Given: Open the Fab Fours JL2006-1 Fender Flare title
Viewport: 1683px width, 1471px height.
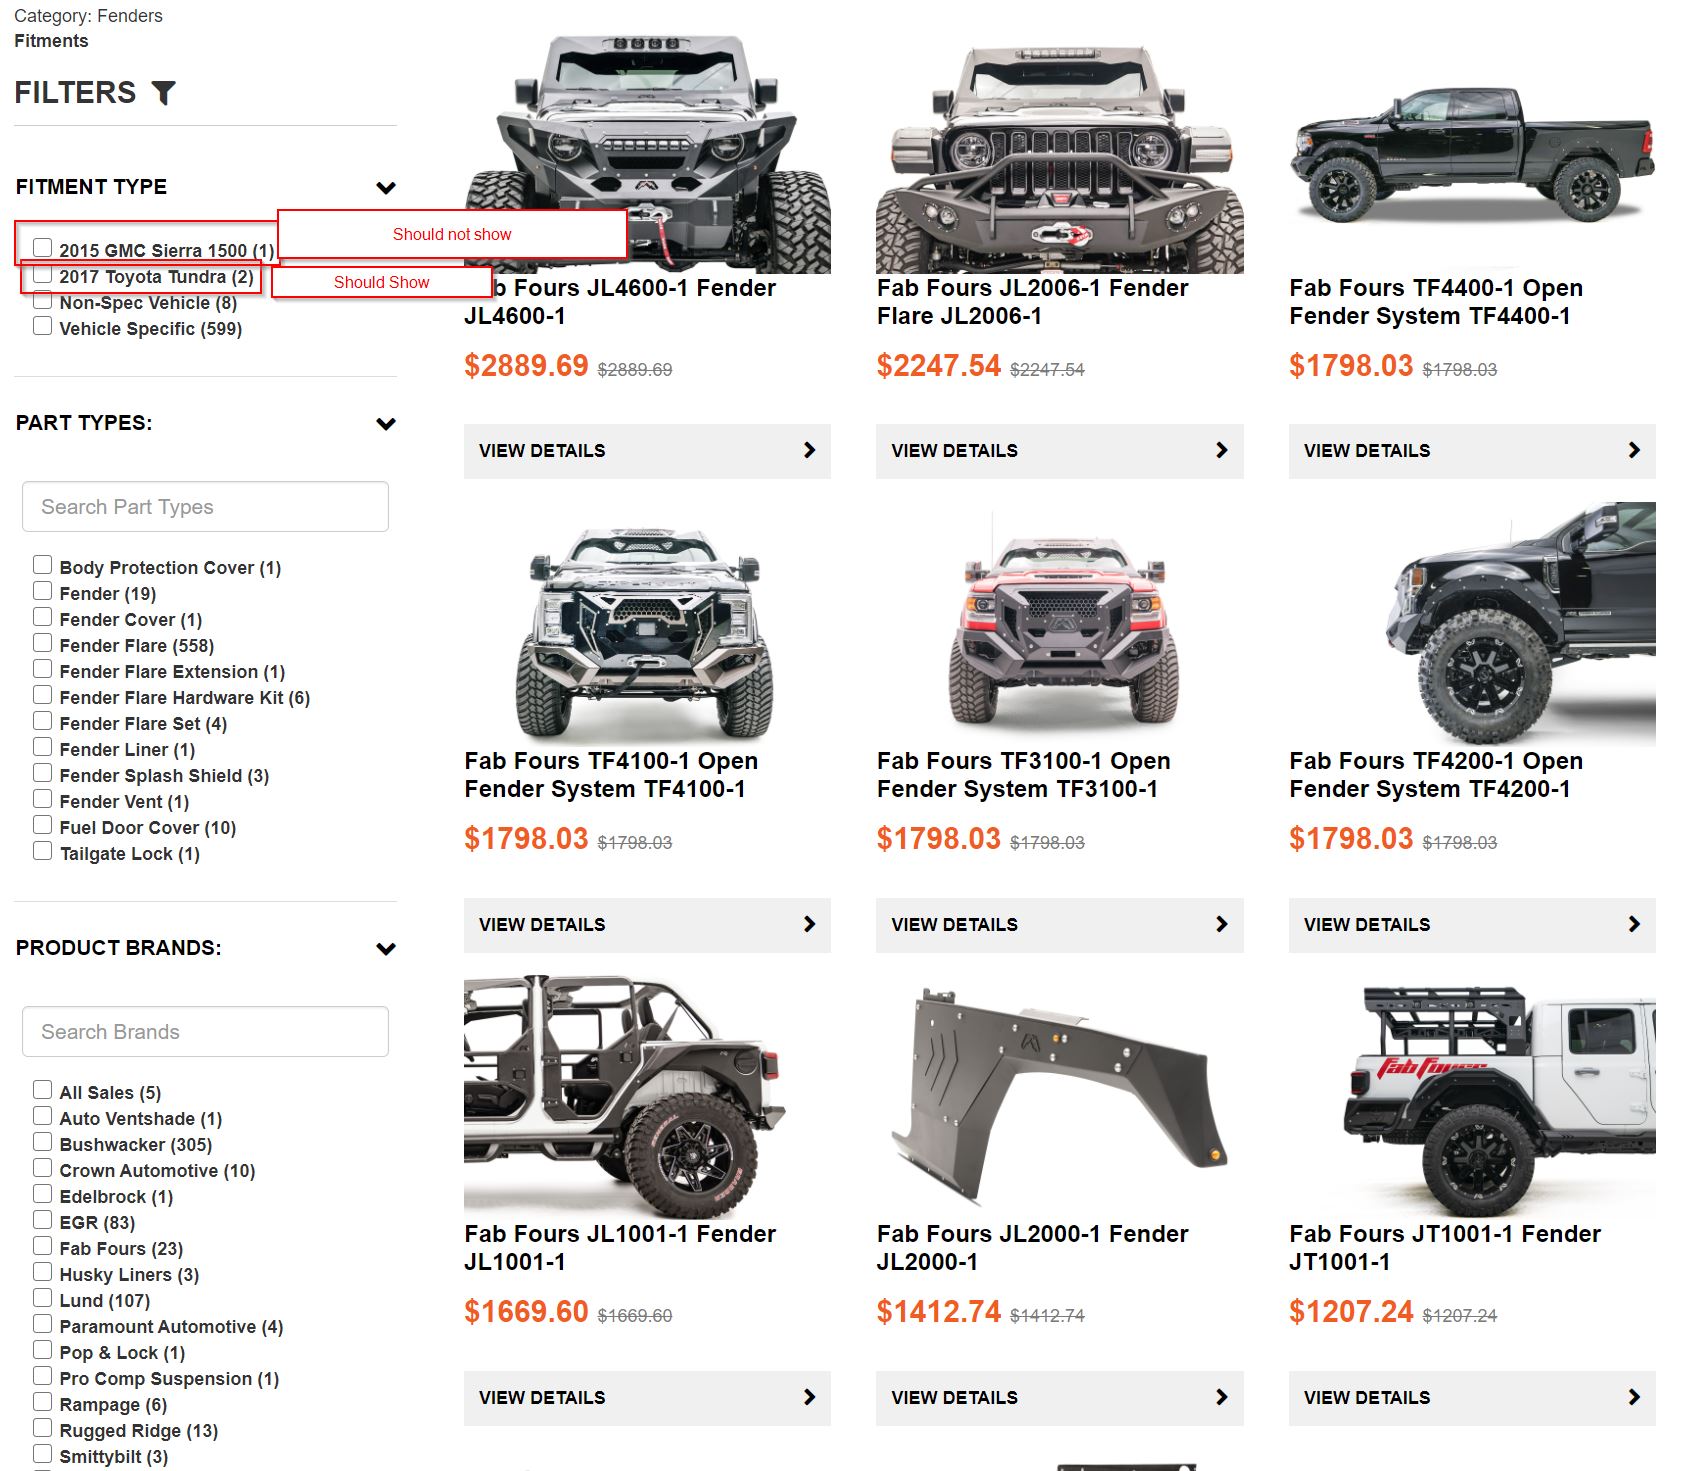Looking at the screenshot, I should click(1032, 302).
